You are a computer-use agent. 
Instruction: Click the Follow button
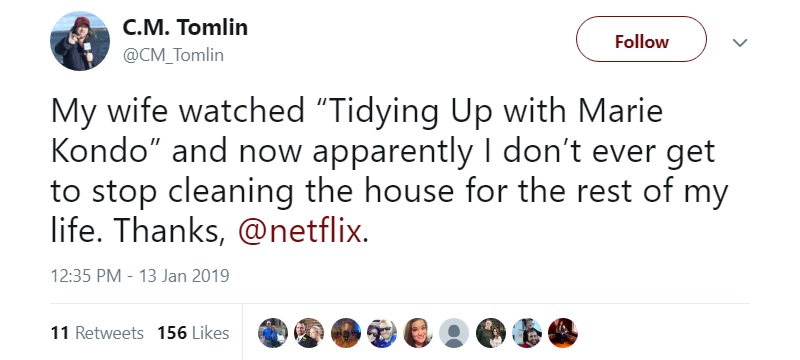641,39
